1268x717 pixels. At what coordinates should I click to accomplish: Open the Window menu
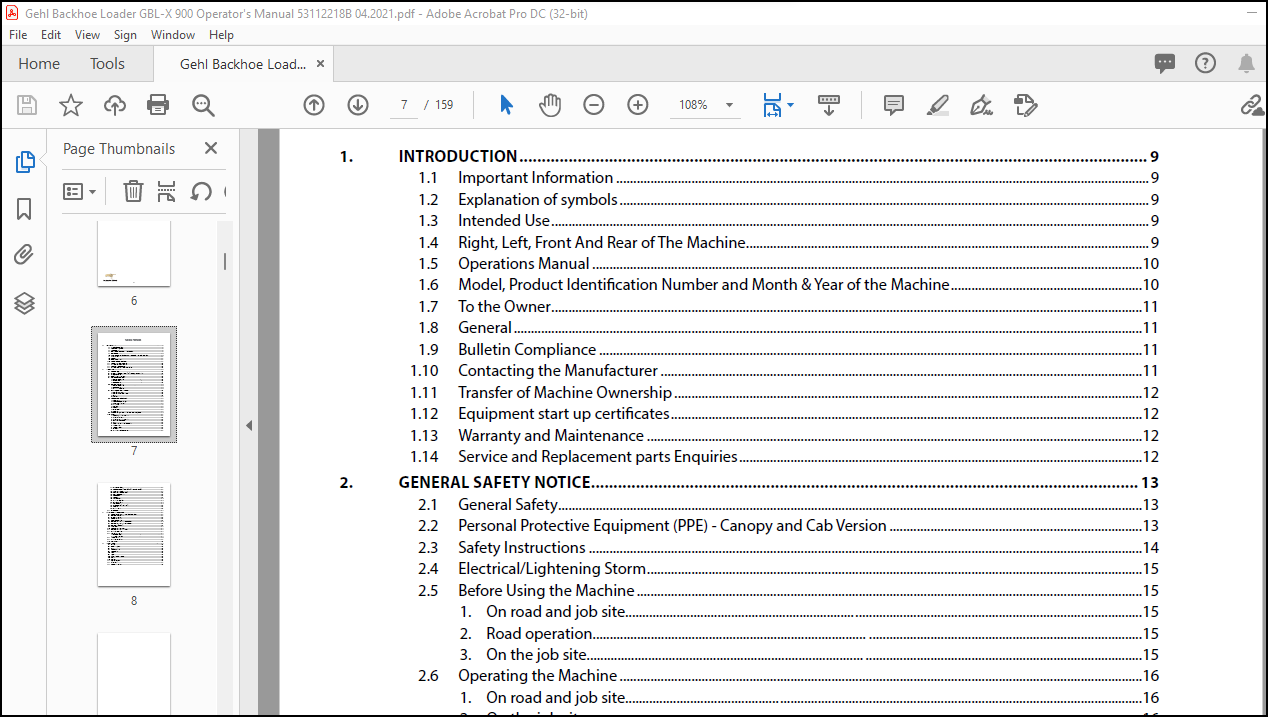coord(173,34)
